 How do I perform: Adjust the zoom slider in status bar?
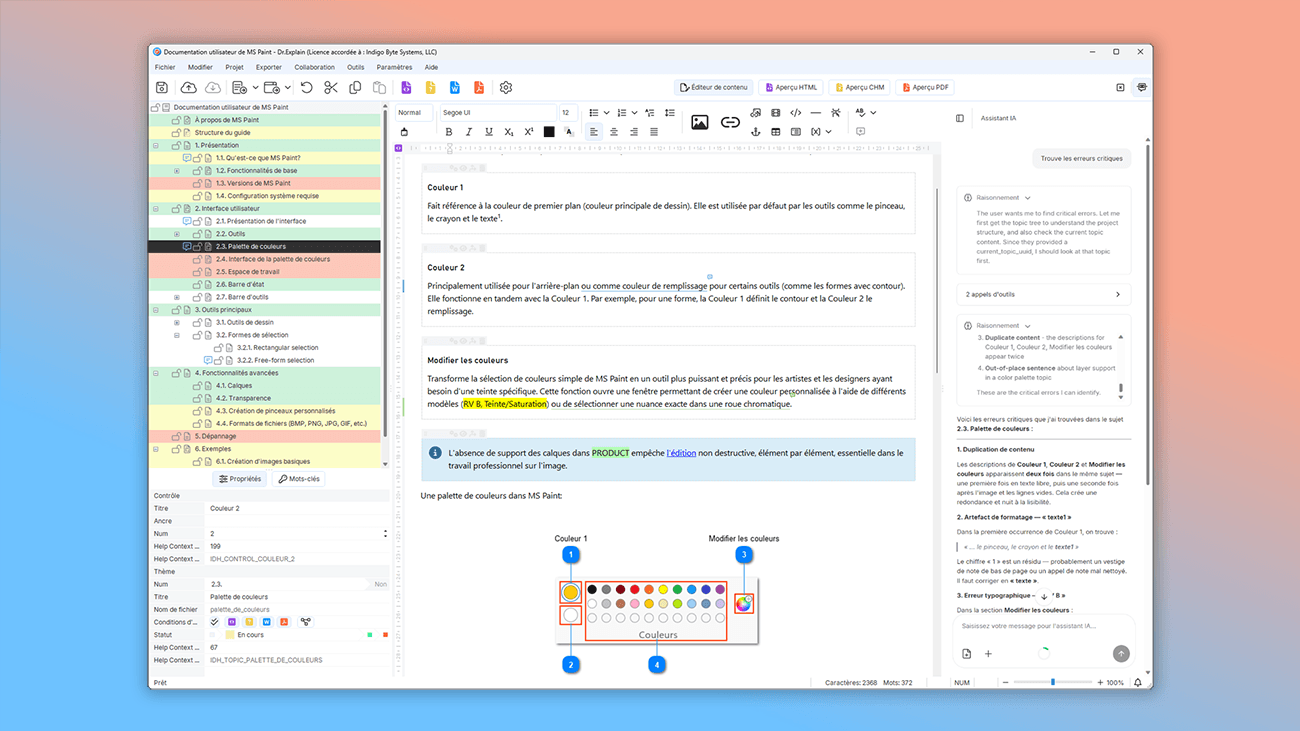tap(1052, 683)
